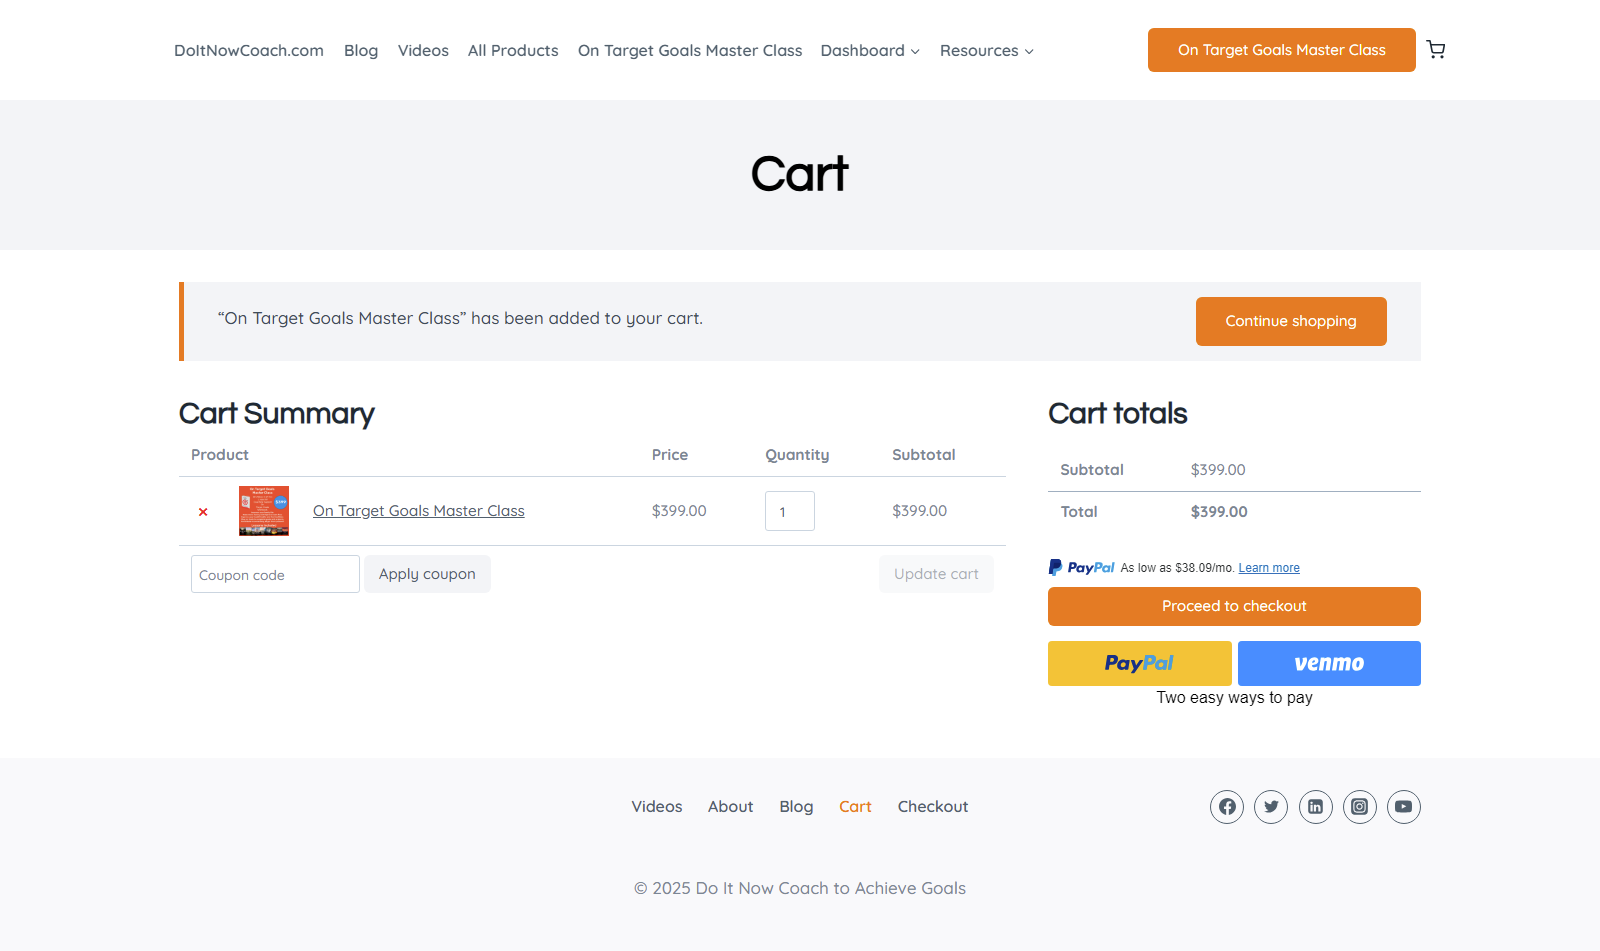Focus the quantity input field
Screen dimensions: 1600x951
click(790, 511)
